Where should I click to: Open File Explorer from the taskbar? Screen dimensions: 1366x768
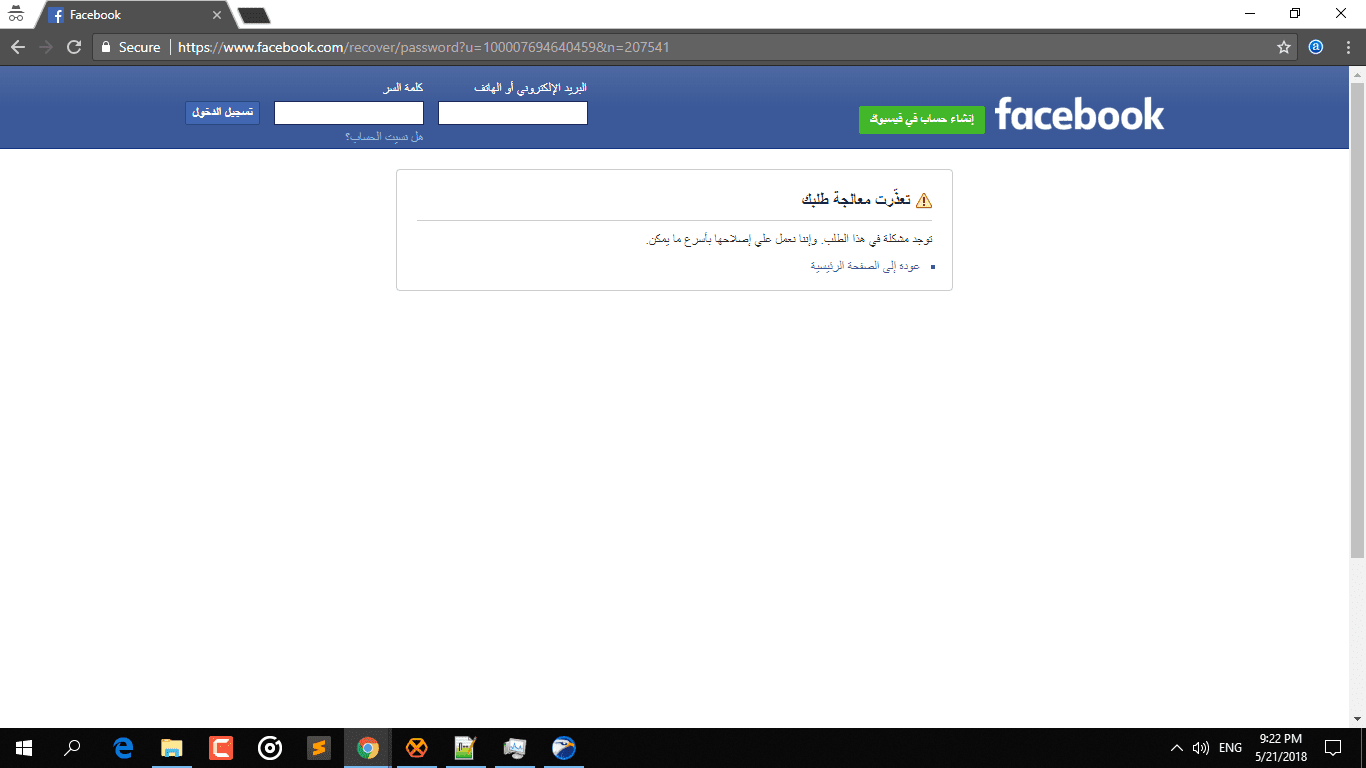click(x=172, y=748)
